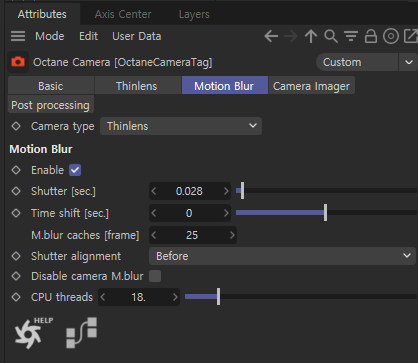
Task: Toggle keyframe diamond for Shutter [sec.]
Action: pyautogui.click(x=16, y=191)
